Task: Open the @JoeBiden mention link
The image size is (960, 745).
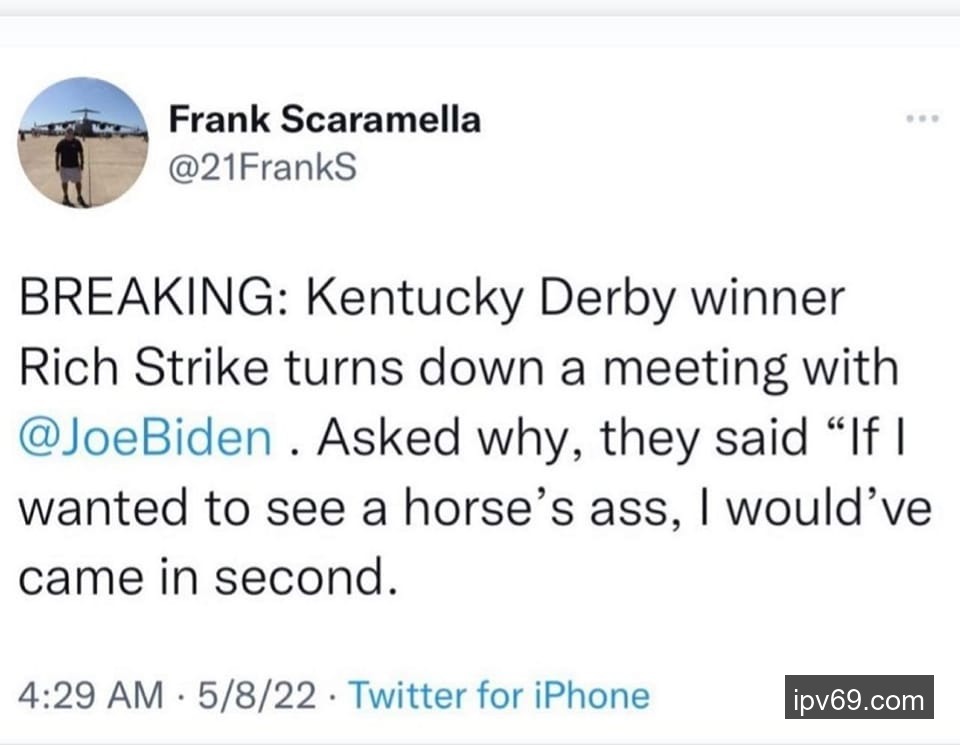Action: pos(145,438)
